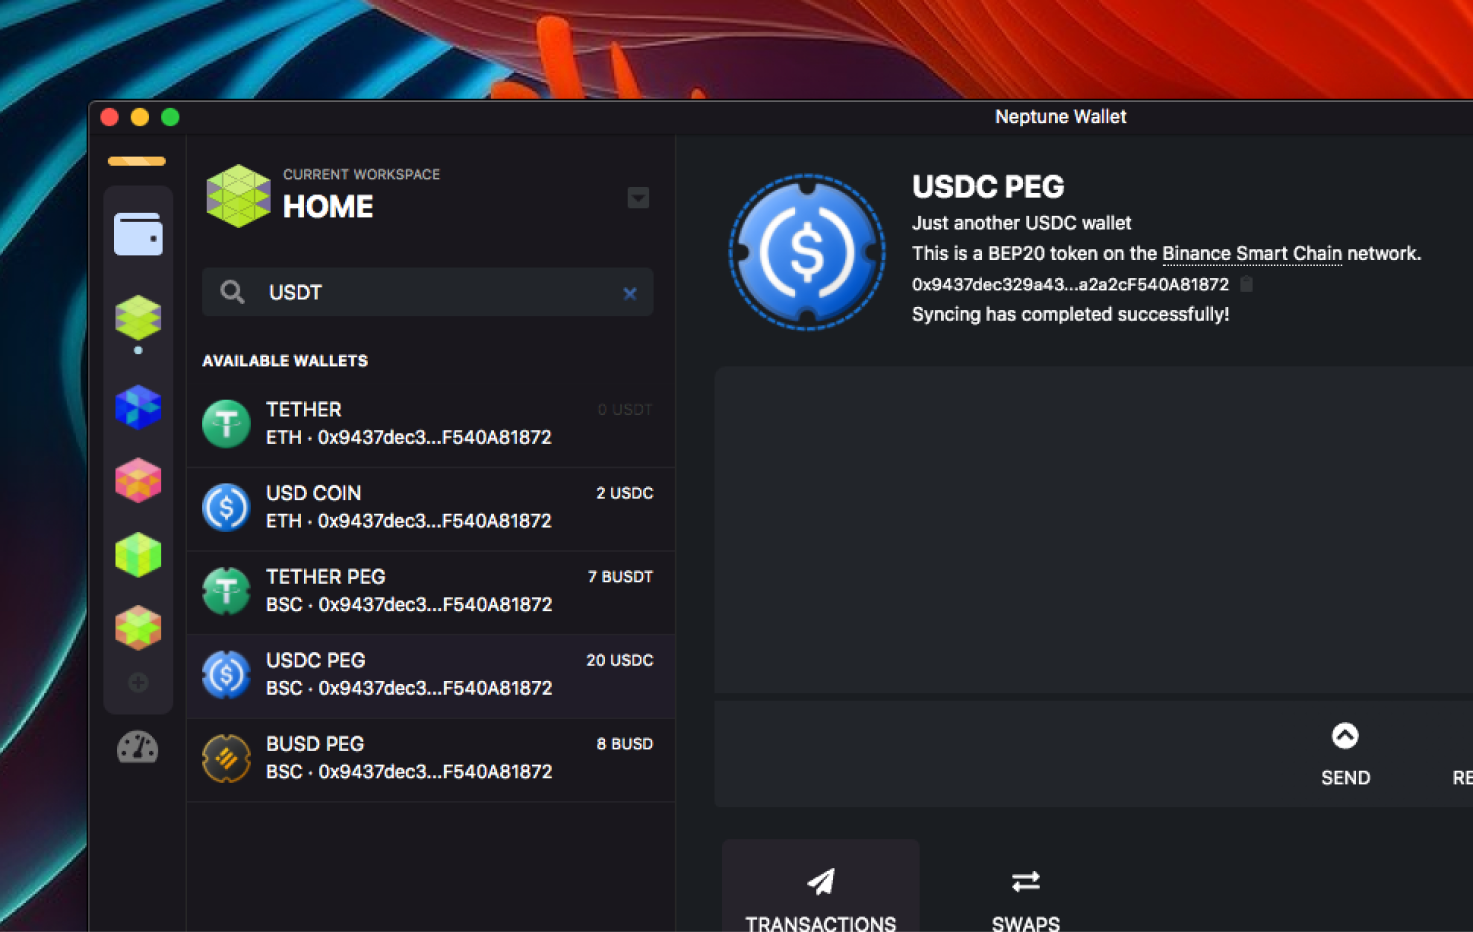Screen dimensions: 1473x932
Task: Select the TETHER ETH wallet
Action: click(431, 424)
